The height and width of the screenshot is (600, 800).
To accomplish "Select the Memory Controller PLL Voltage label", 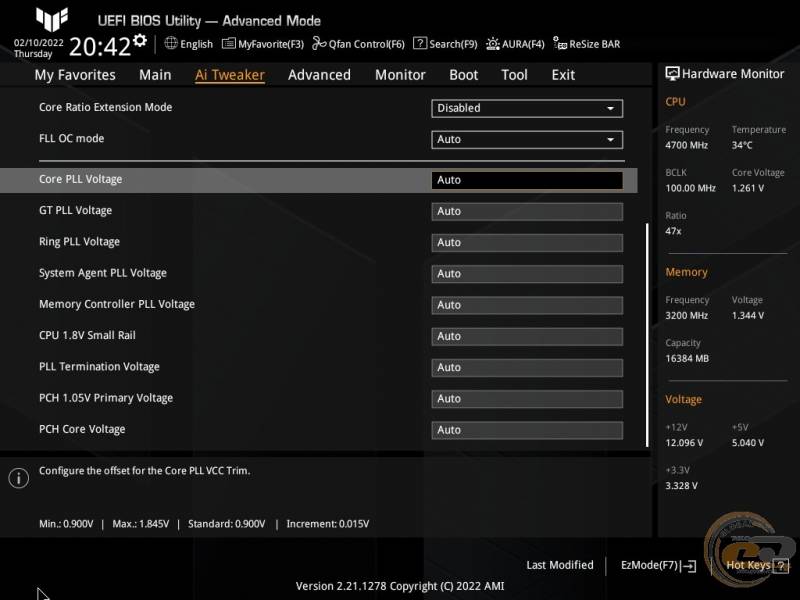I will tap(117, 304).
